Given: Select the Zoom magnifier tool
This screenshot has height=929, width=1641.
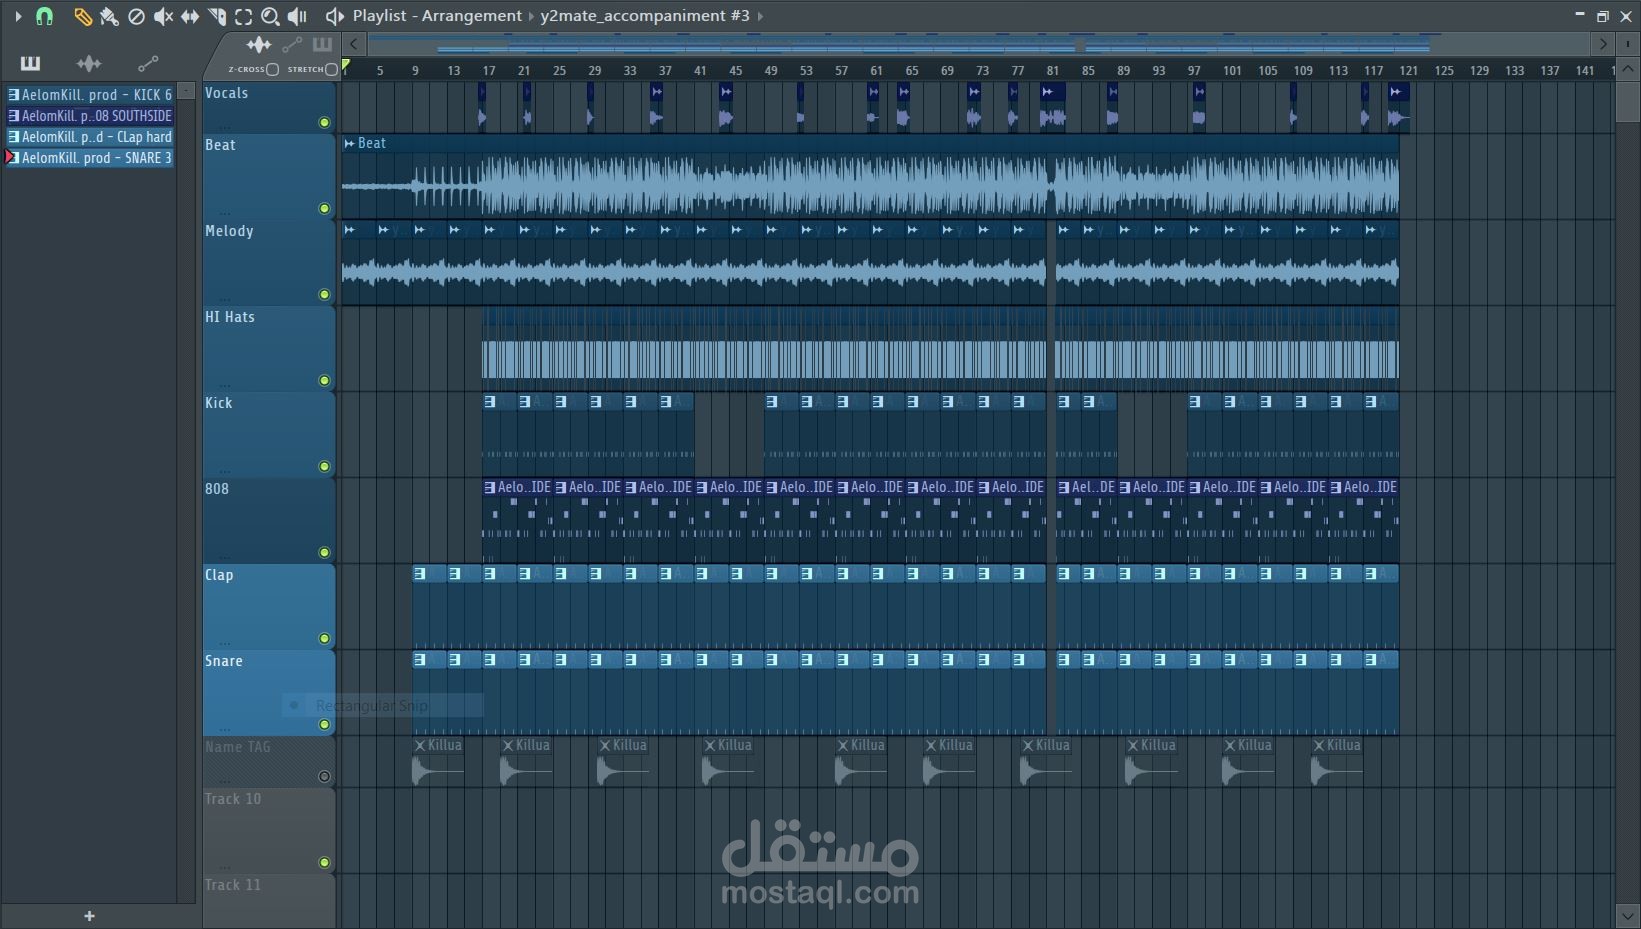Looking at the screenshot, I should pos(270,16).
